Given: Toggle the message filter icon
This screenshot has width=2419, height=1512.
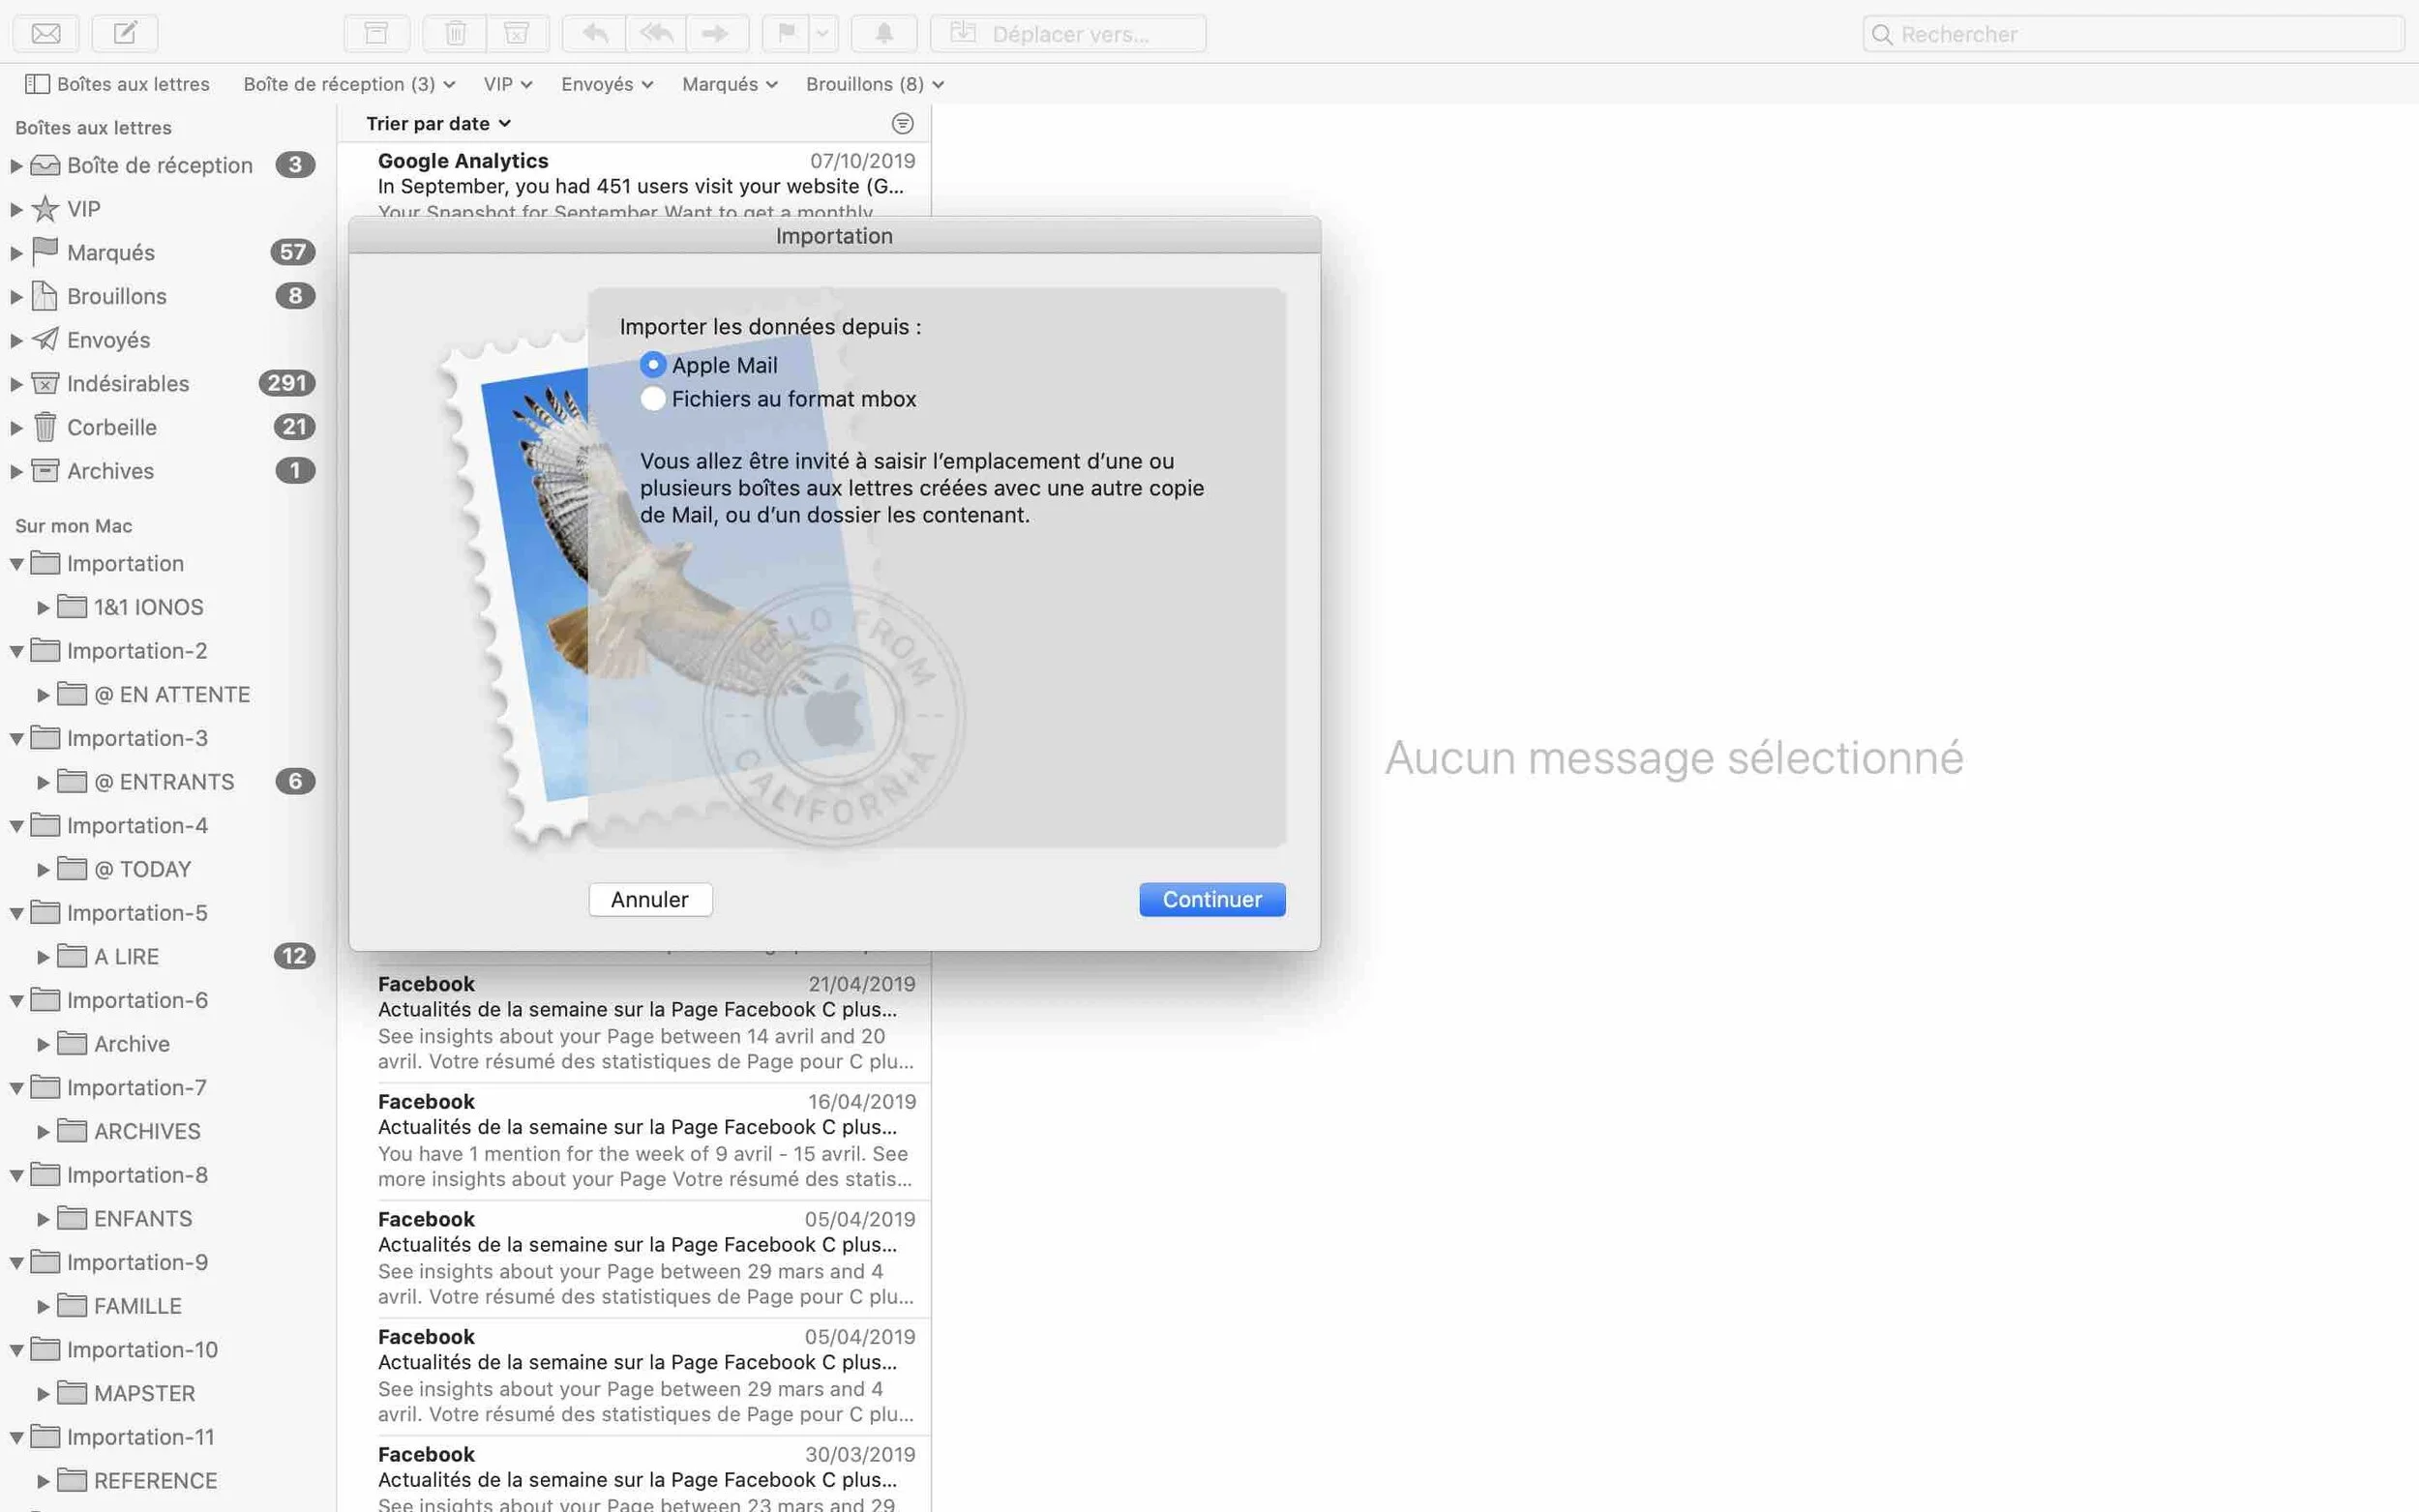Looking at the screenshot, I should (x=902, y=123).
